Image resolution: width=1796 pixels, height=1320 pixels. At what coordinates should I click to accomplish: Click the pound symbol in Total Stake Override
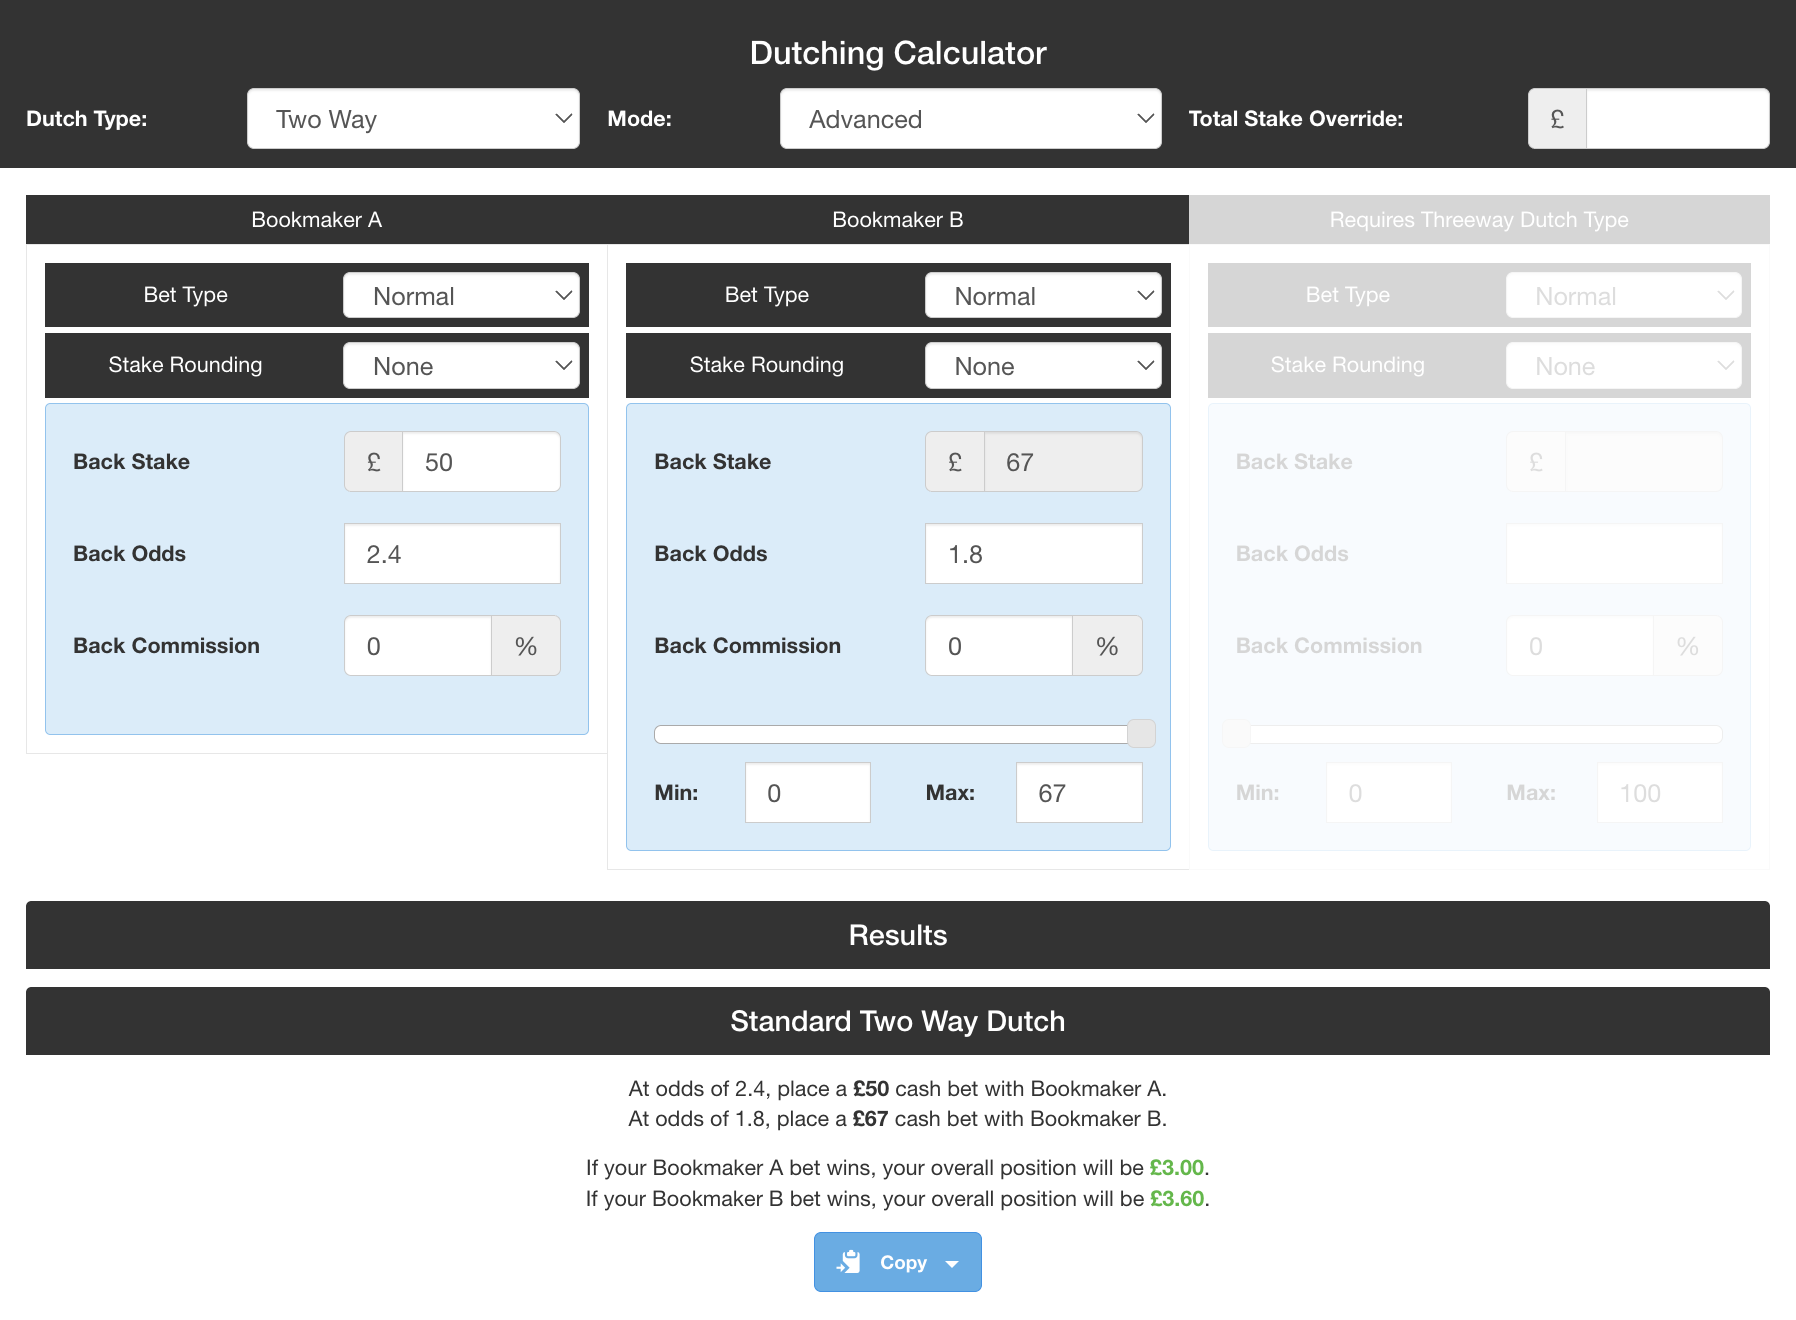pos(1557,119)
